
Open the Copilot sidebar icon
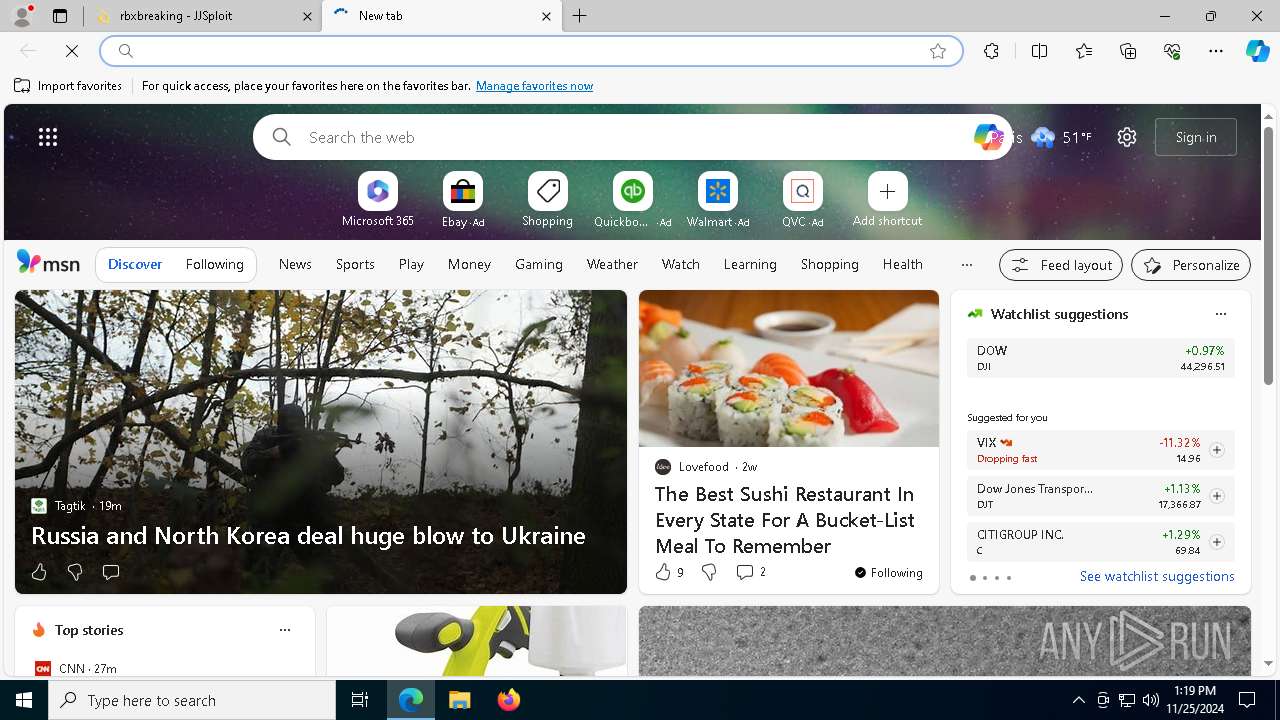pyautogui.click(x=1258, y=51)
